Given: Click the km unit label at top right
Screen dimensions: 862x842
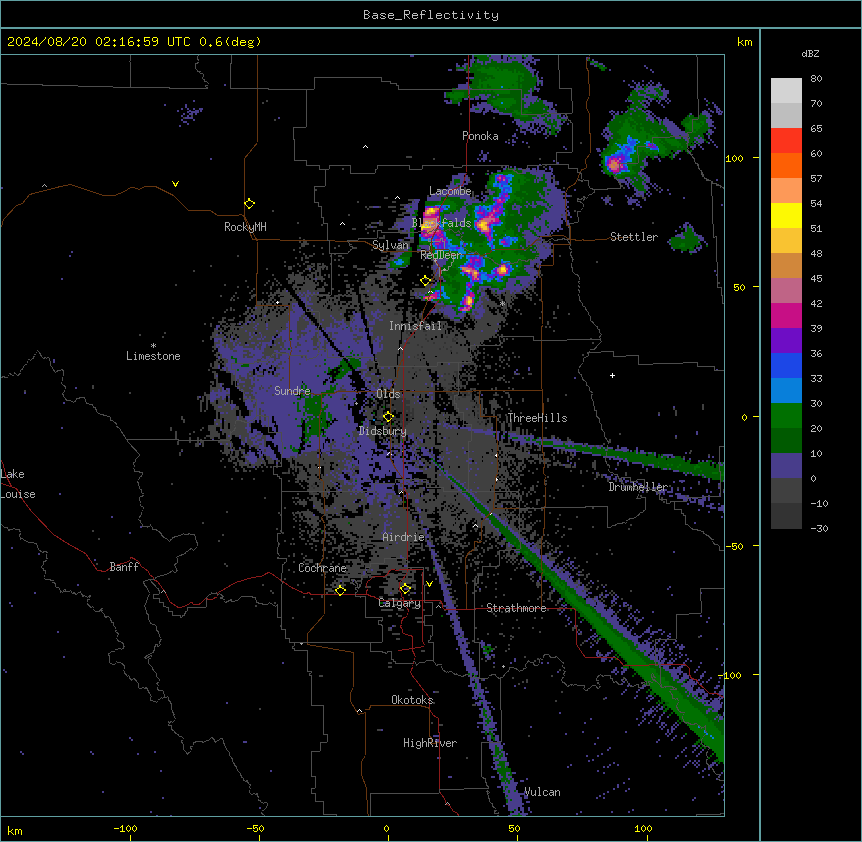Looking at the screenshot, I should point(744,42).
